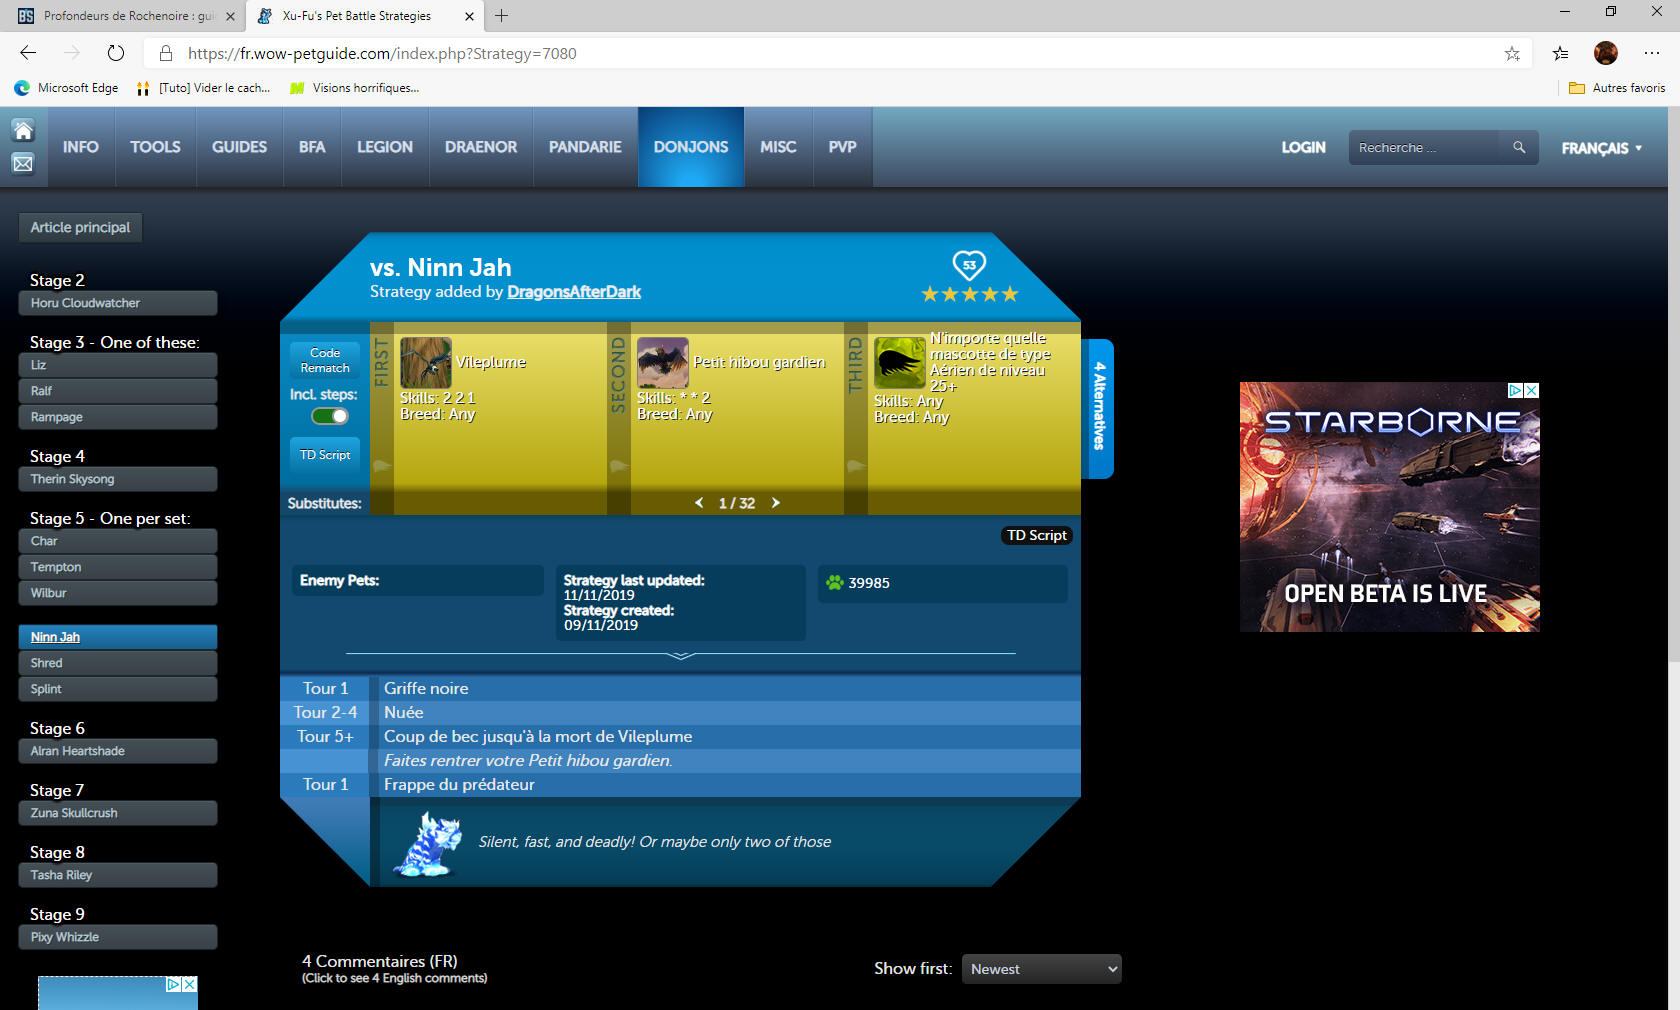Image resolution: width=1680 pixels, height=1010 pixels.
Task: Reload the page with refresh icon
Action: tap(116, 53)
